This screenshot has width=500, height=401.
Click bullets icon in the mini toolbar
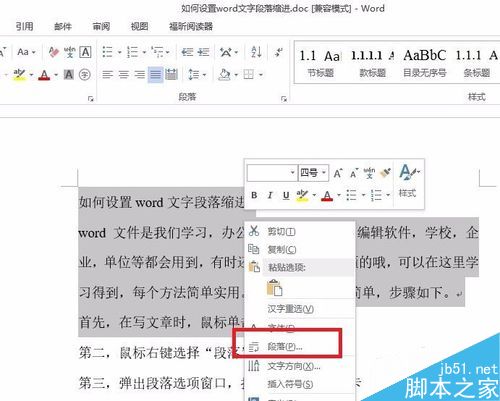351,195
